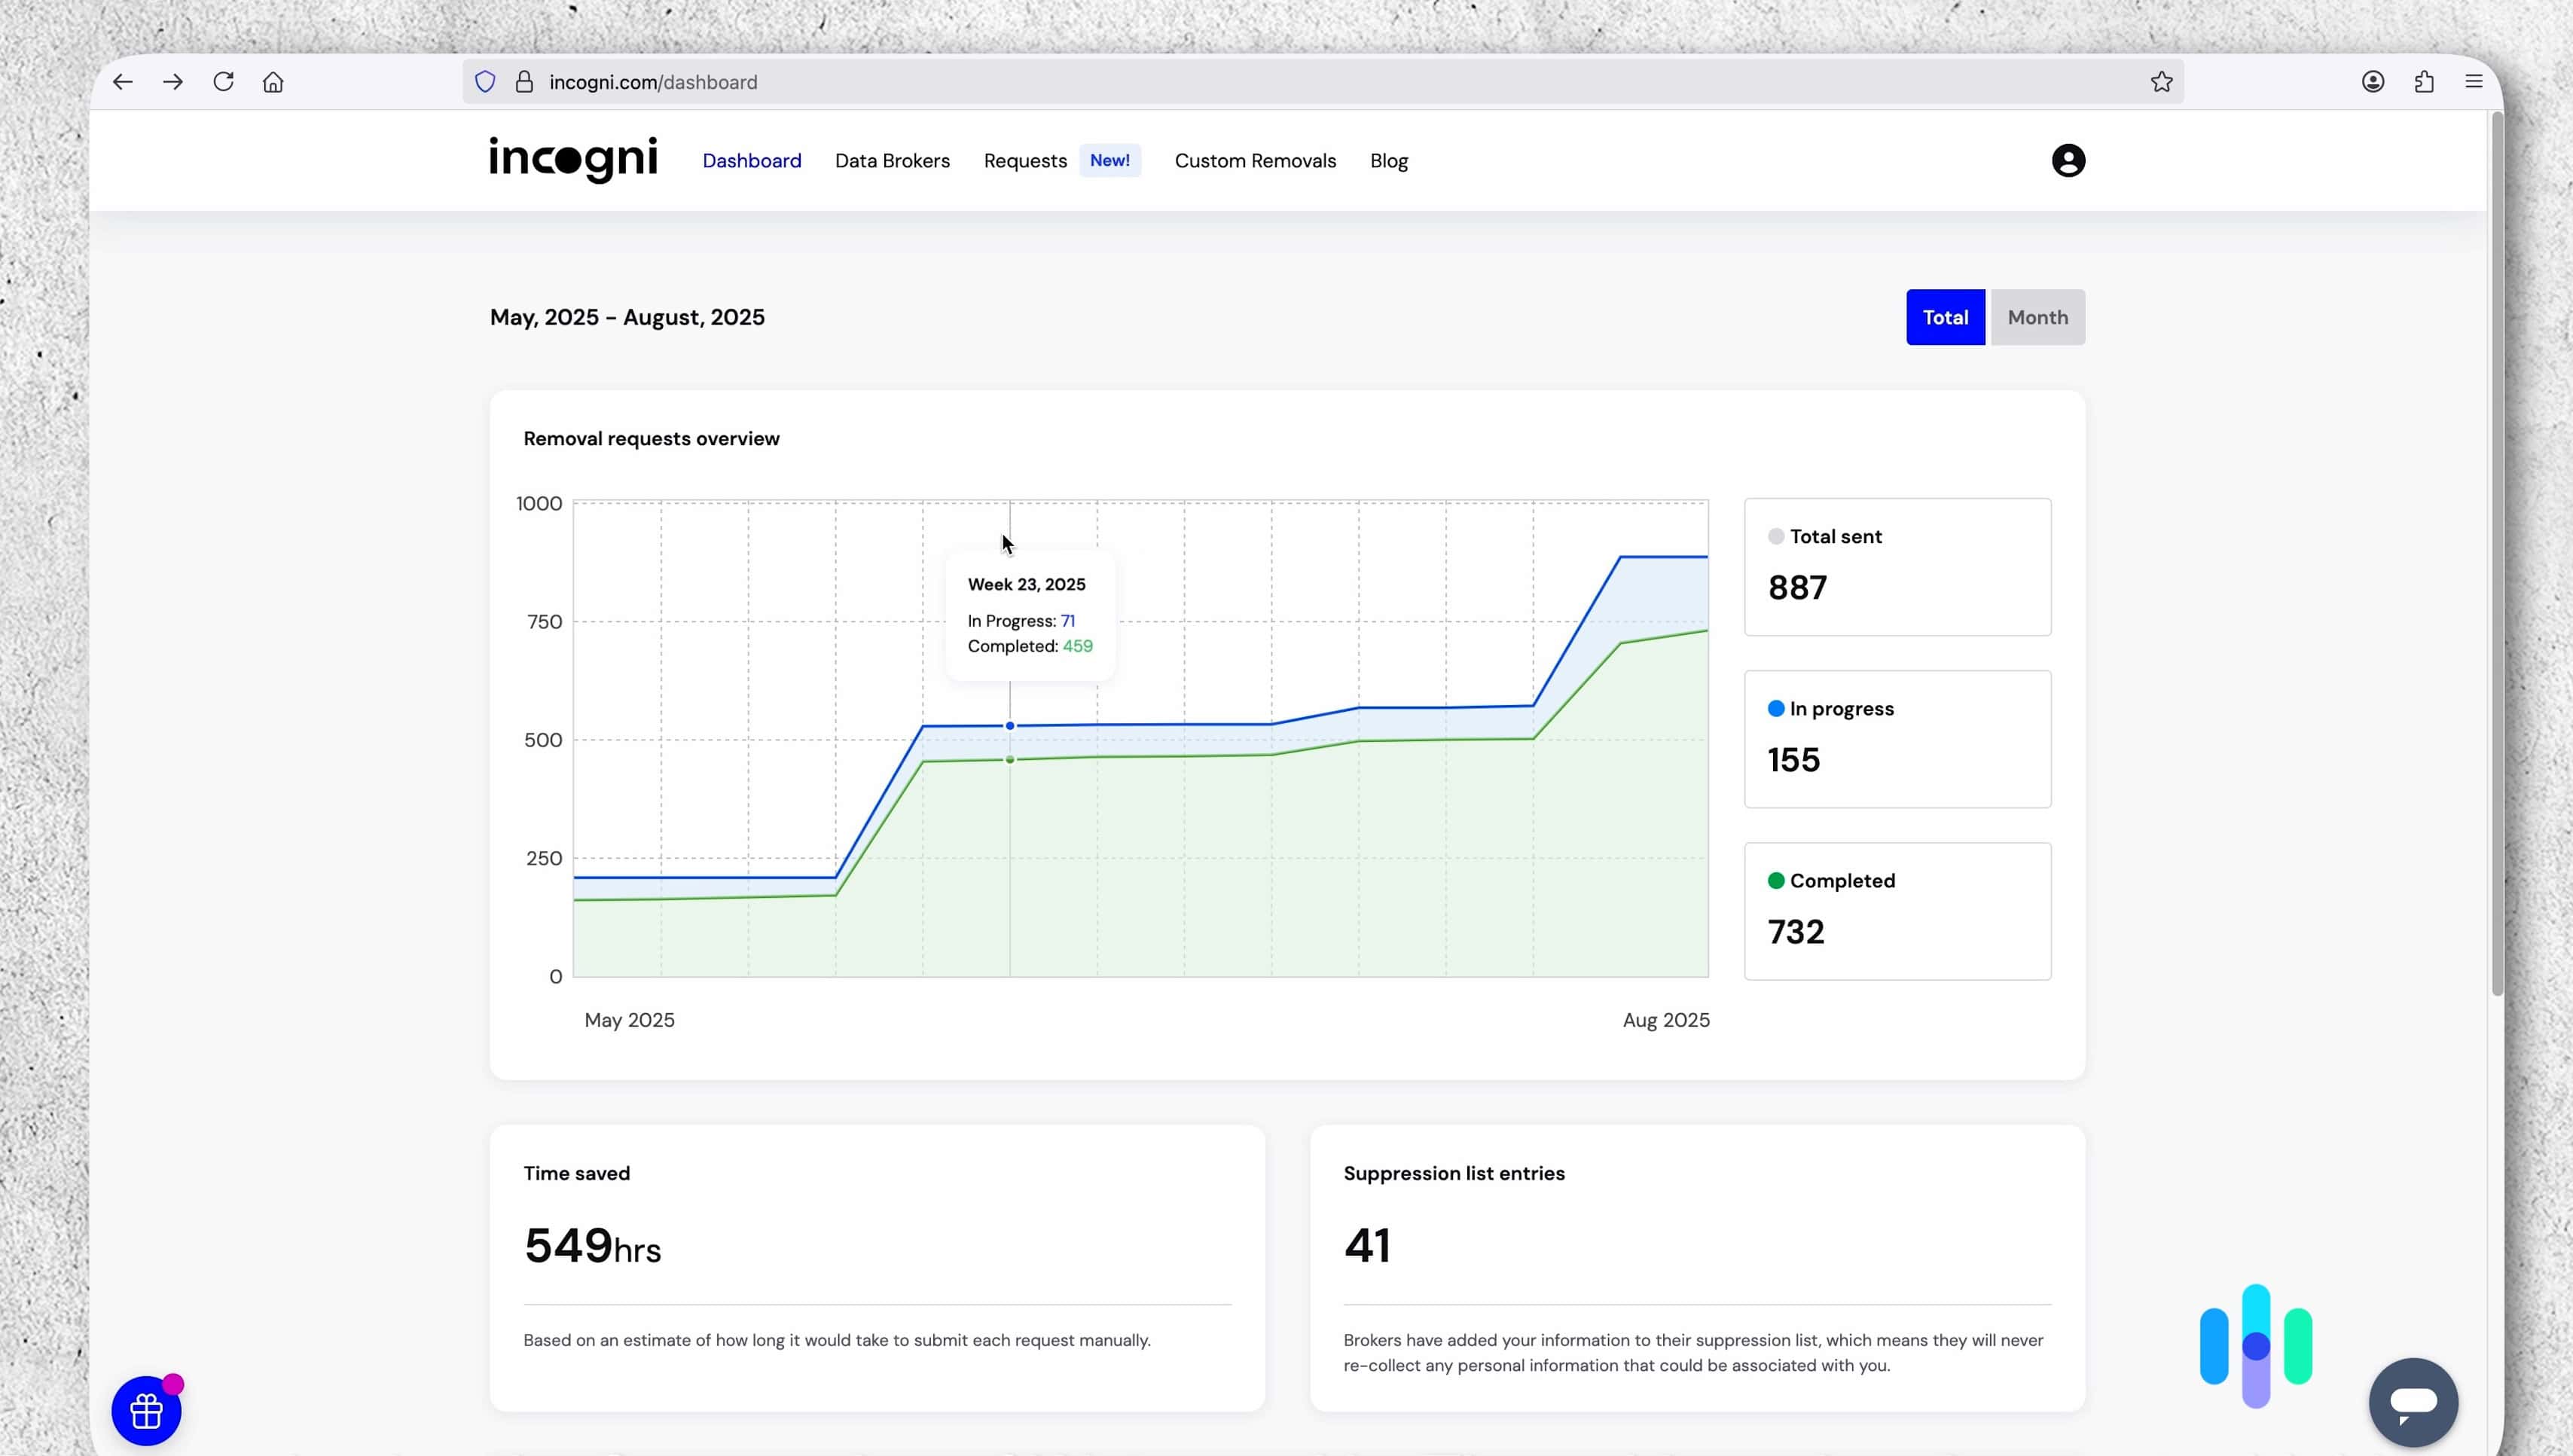
Task: Select the Total view toggle
Action: pyautogui.click(x=1944, y=317)
